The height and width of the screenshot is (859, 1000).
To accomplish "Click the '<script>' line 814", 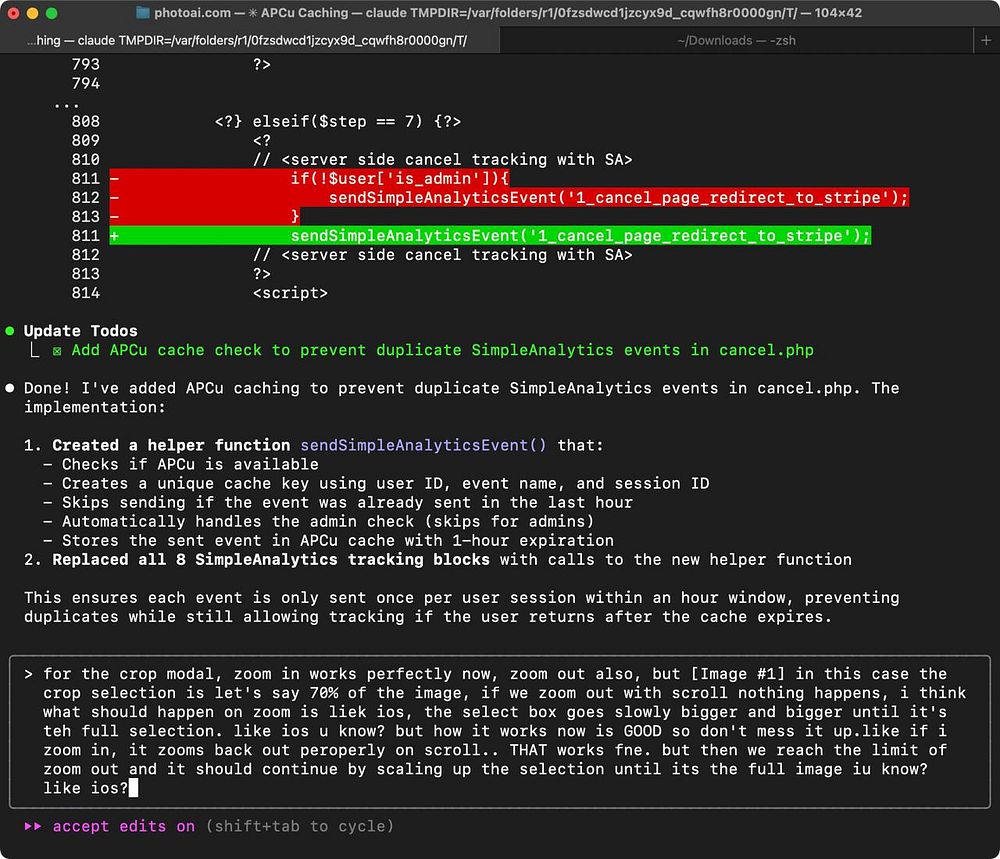I will (290, 293).
